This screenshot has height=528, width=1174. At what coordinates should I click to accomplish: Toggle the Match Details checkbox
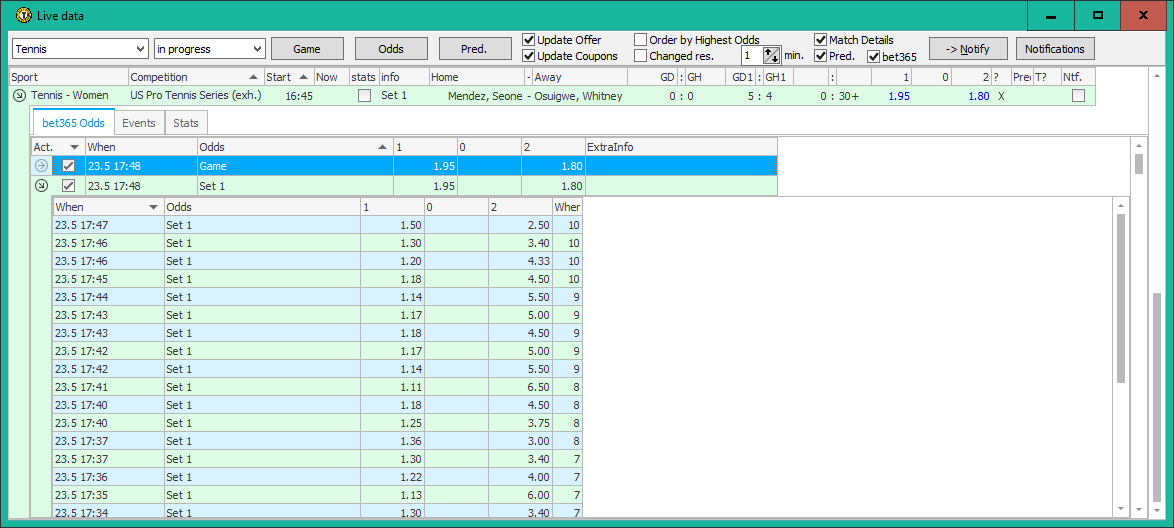point(821,40)
